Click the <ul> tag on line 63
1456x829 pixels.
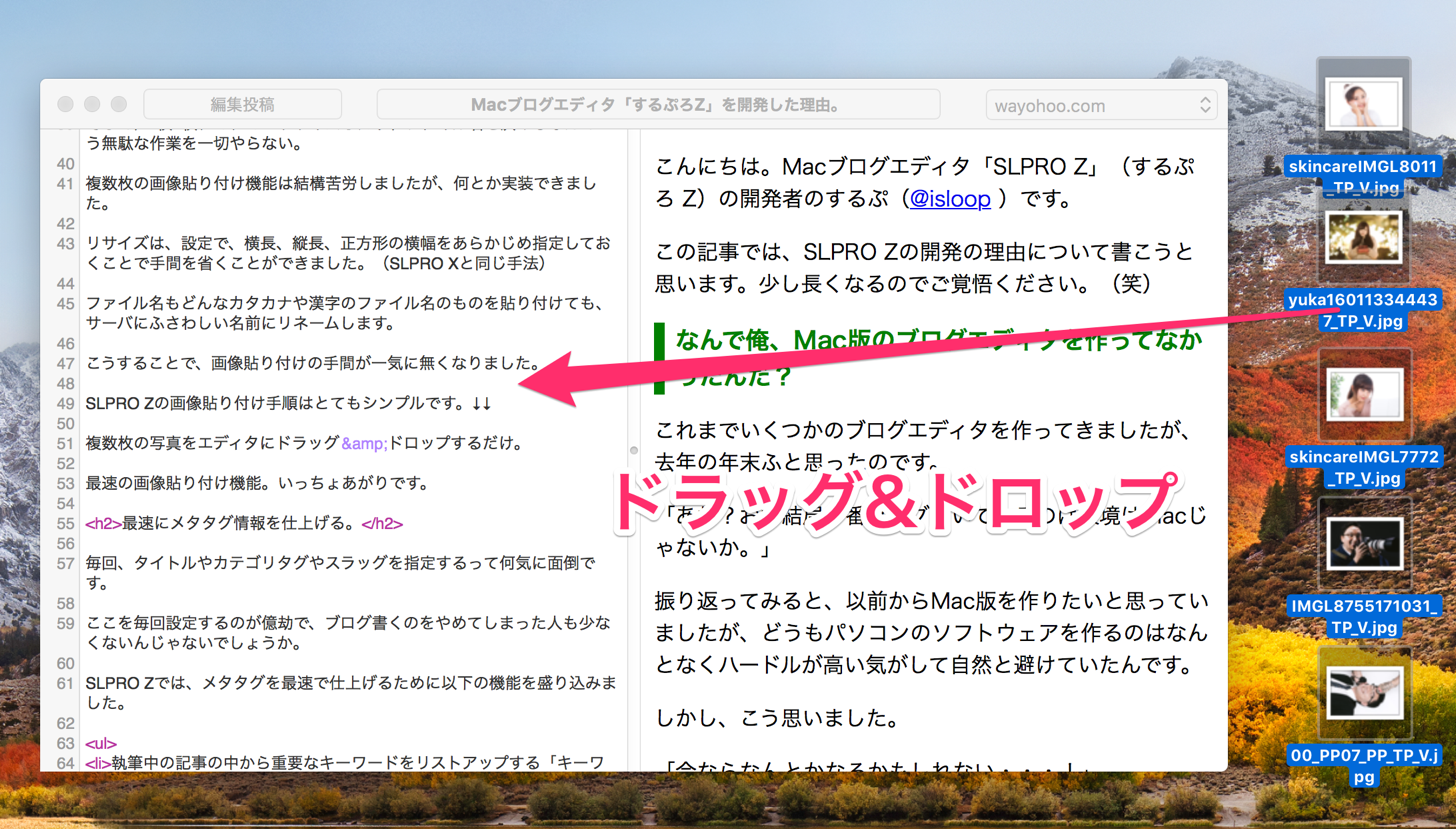[101, 743]
